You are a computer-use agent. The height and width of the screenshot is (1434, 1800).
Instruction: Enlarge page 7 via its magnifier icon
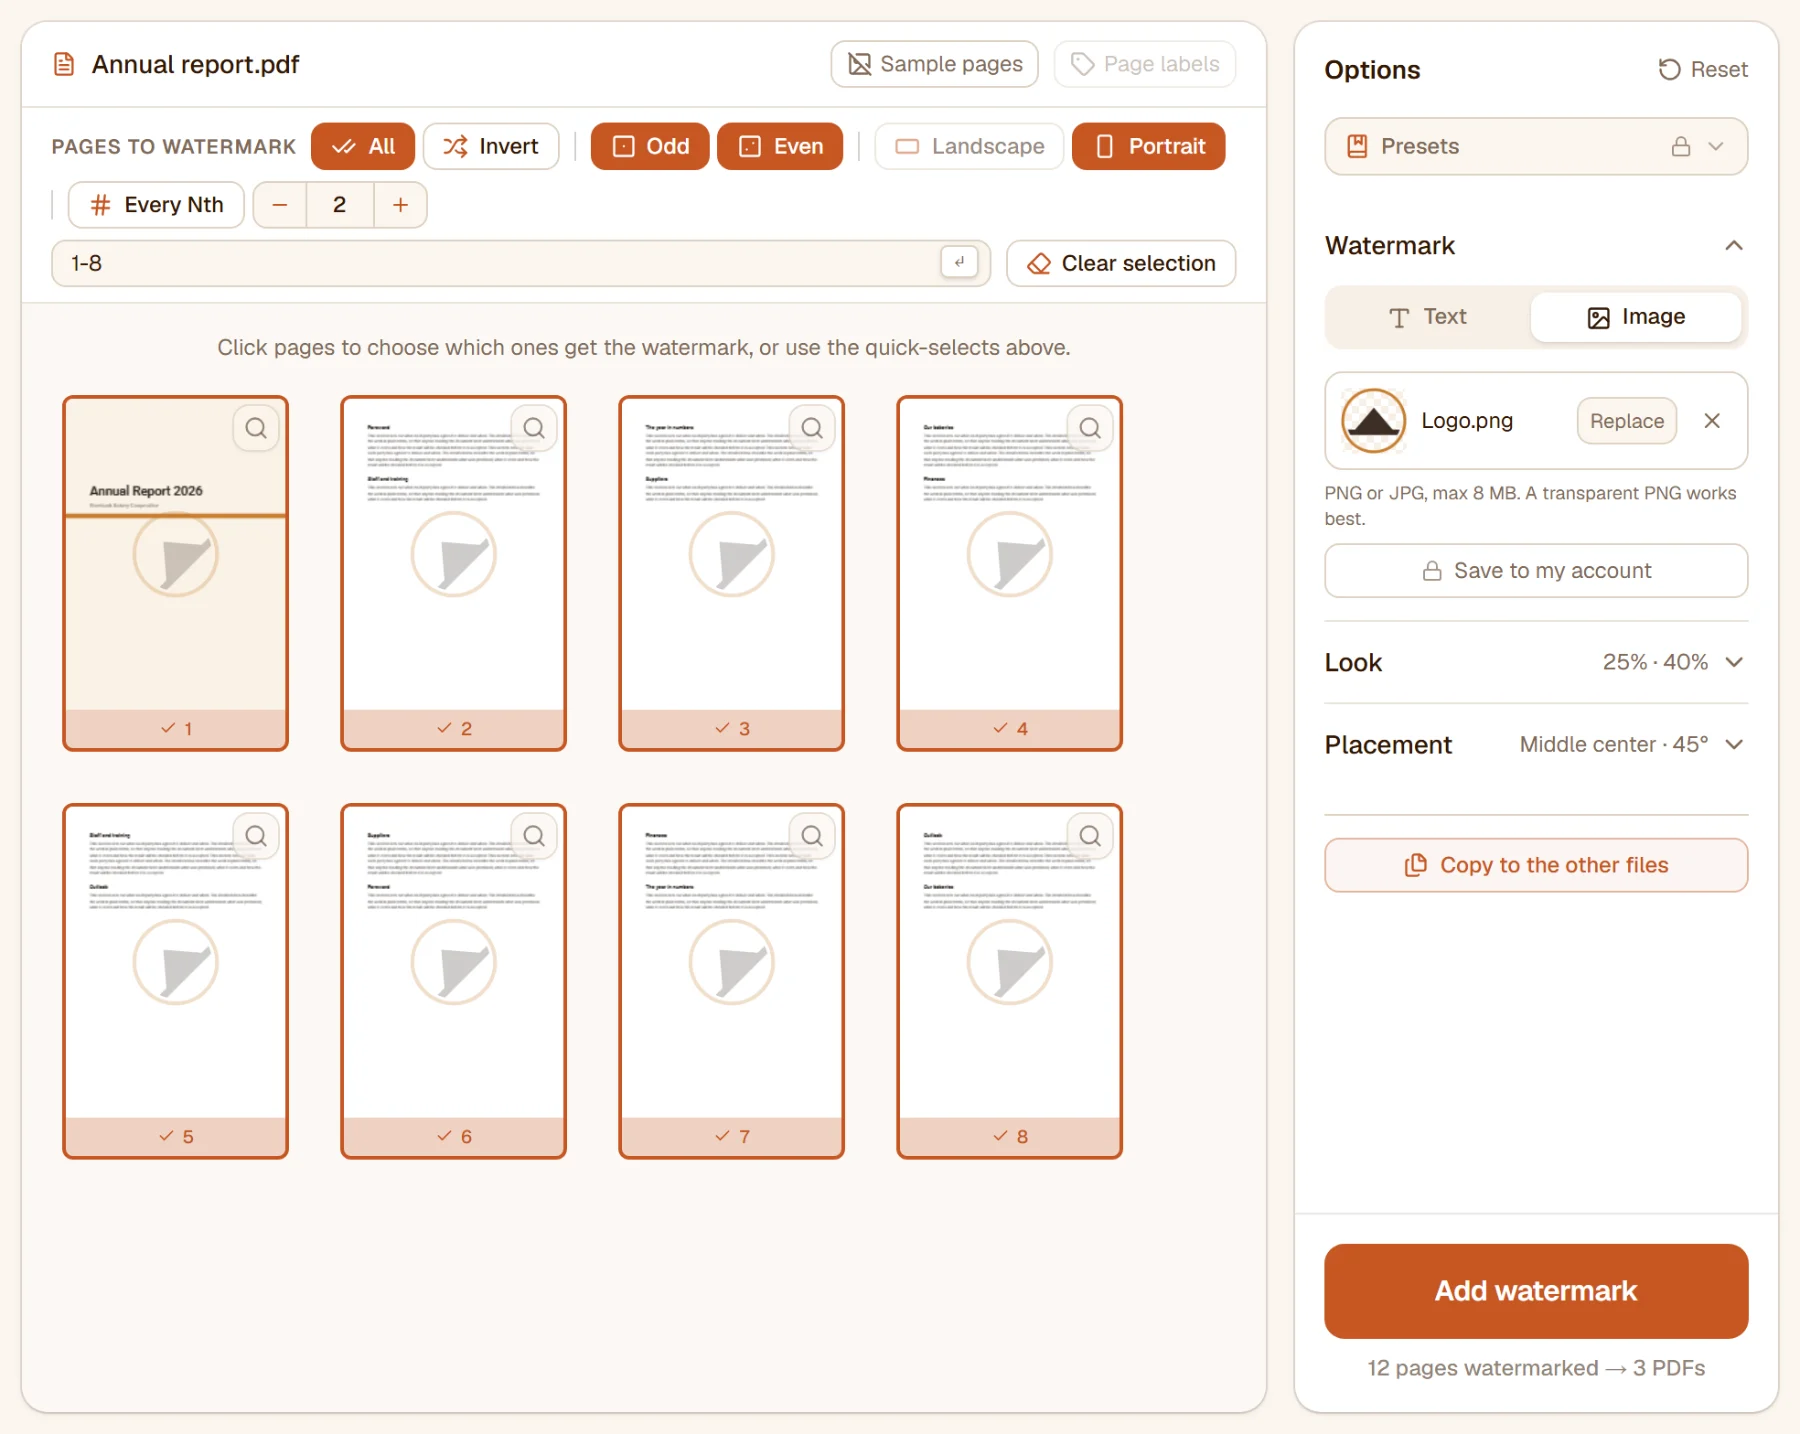pos(812,836)
